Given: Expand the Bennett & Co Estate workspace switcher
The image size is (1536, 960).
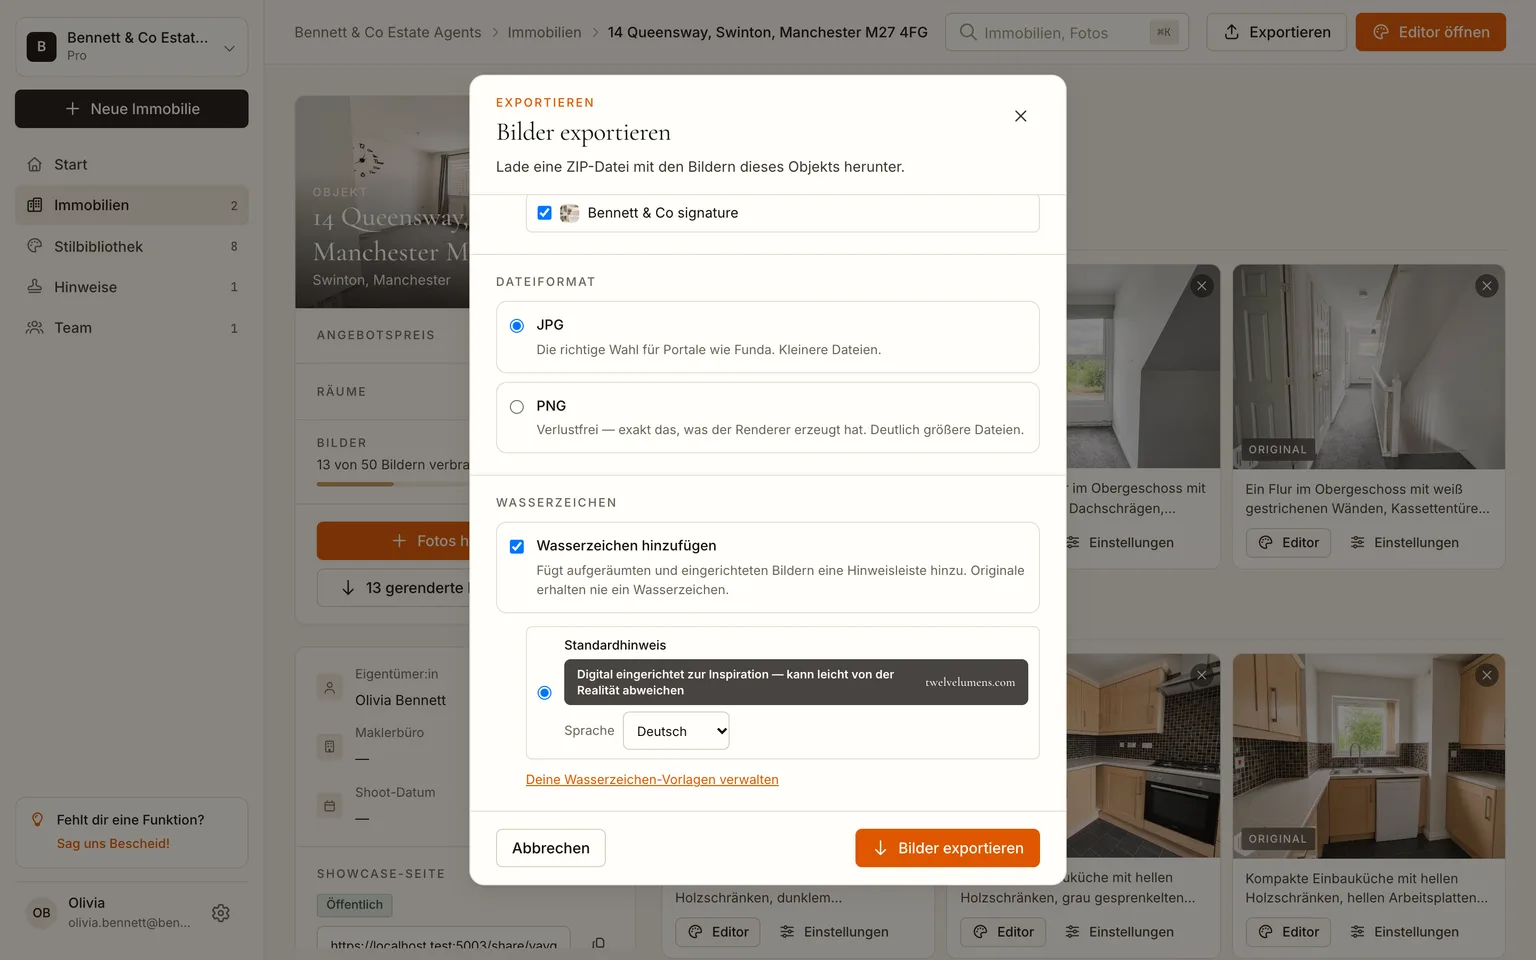Looking at the screenshot, I should [132, 46].
